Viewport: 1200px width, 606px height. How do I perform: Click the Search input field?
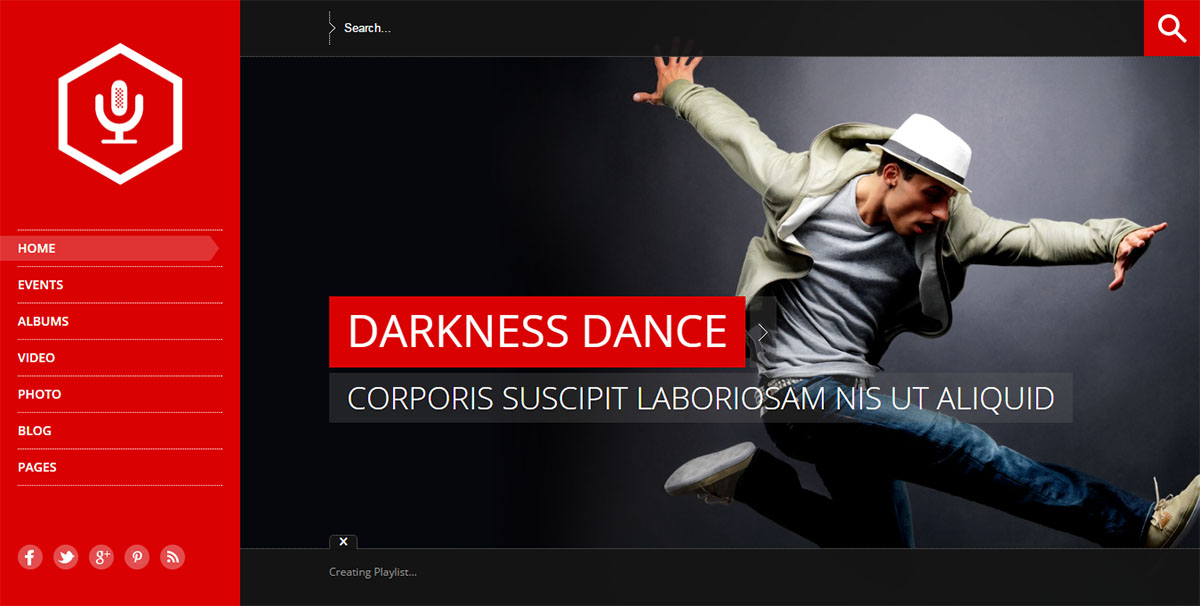click(736, 28)
